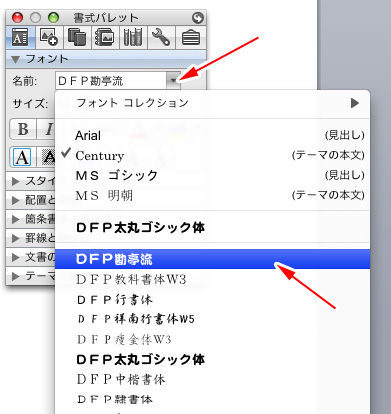Open the Compatibility Report wrench icon
The height and width of the screenshot is (414, 391).
[161, 37]
